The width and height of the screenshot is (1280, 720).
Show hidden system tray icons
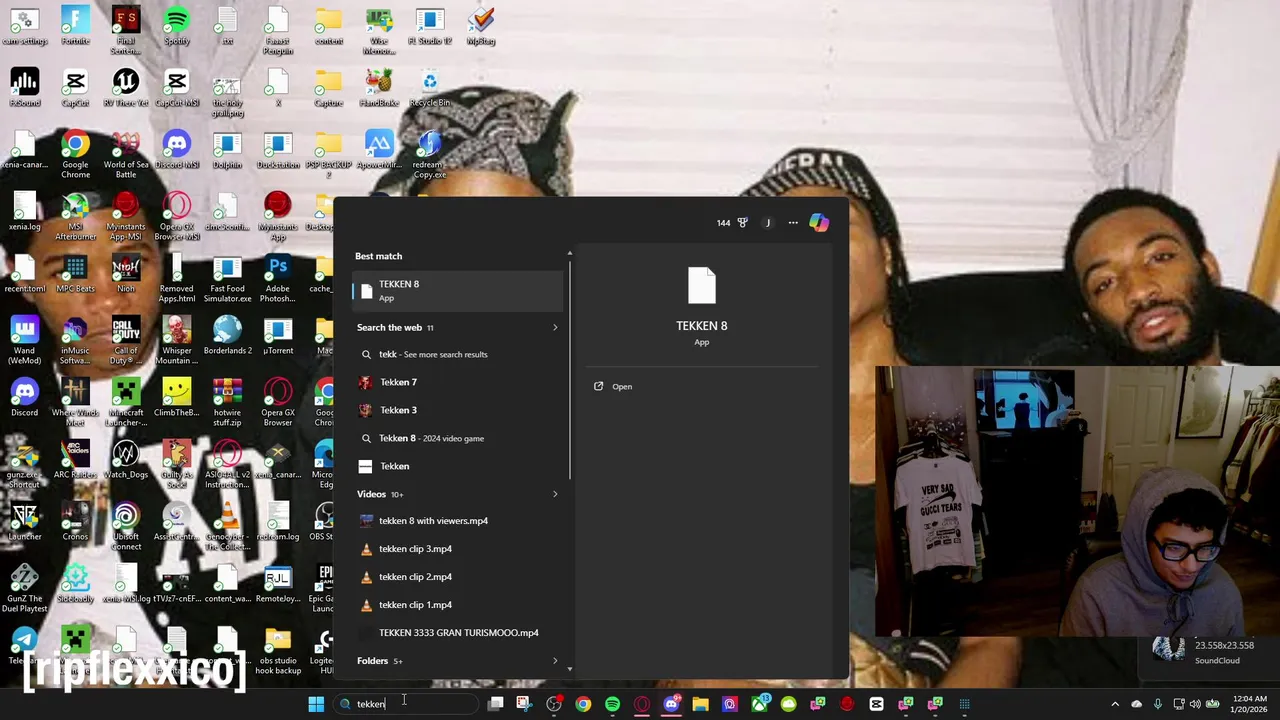point(1115,704)
